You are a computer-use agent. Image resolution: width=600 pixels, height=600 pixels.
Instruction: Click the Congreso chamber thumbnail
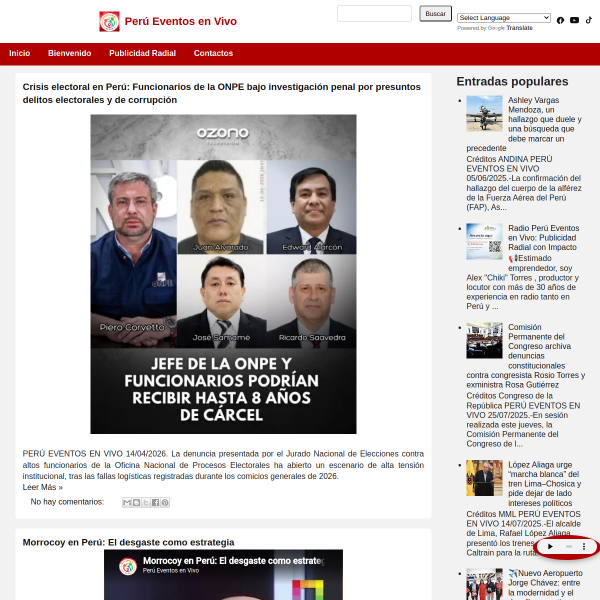(x=484, y=341)
